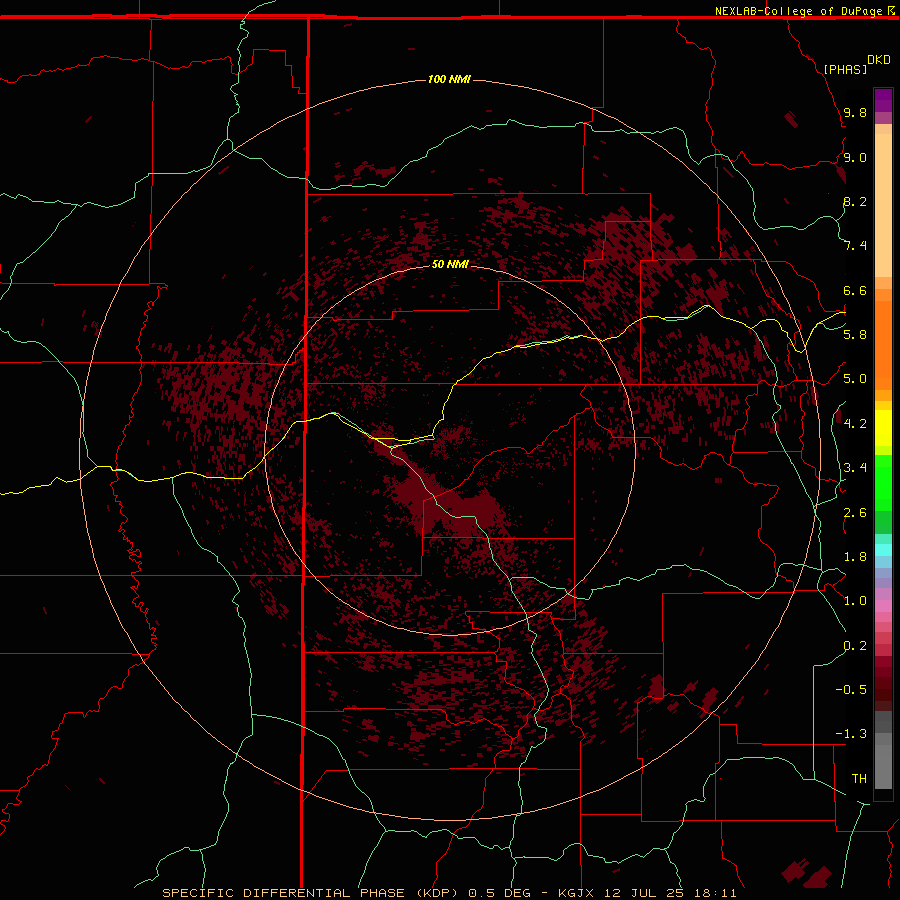The image size is (900, 900).
Task: Click the TH threshold label on scale
Action: tap(859, 779)
